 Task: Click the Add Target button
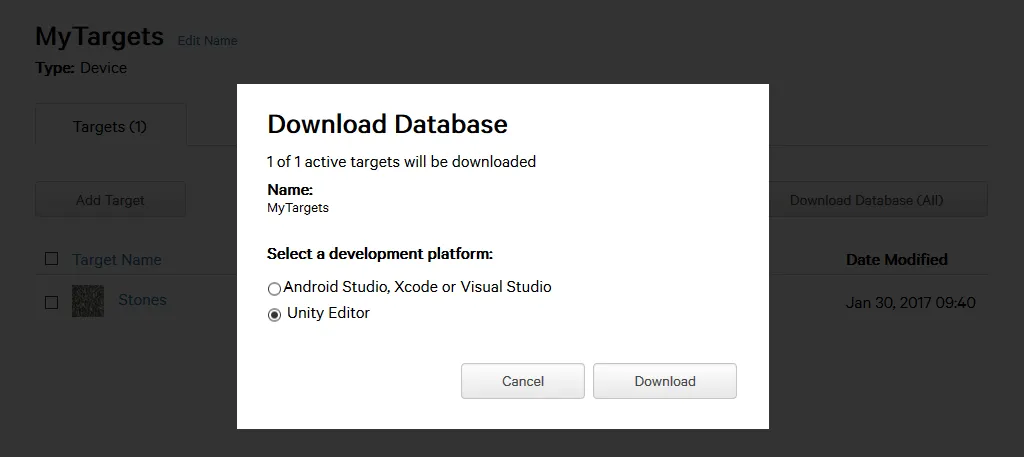tap(110, 200)
